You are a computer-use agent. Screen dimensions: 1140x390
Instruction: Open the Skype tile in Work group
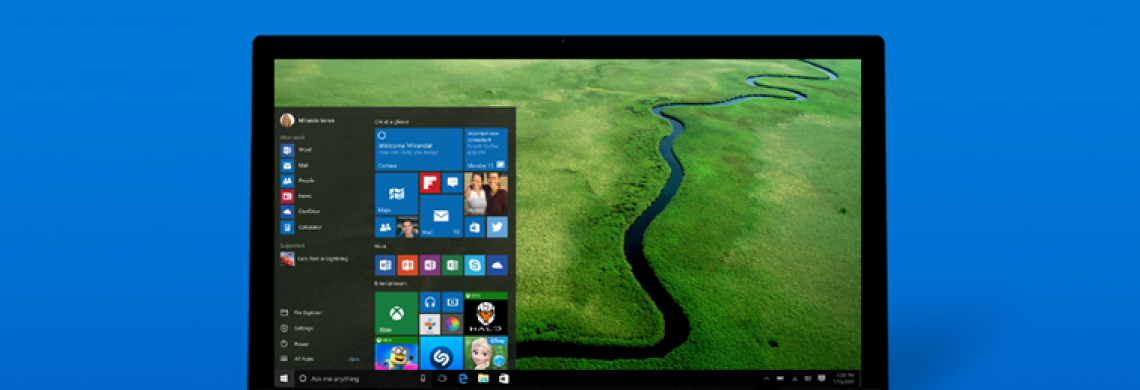pyautogui.click(x=475, y=265)
